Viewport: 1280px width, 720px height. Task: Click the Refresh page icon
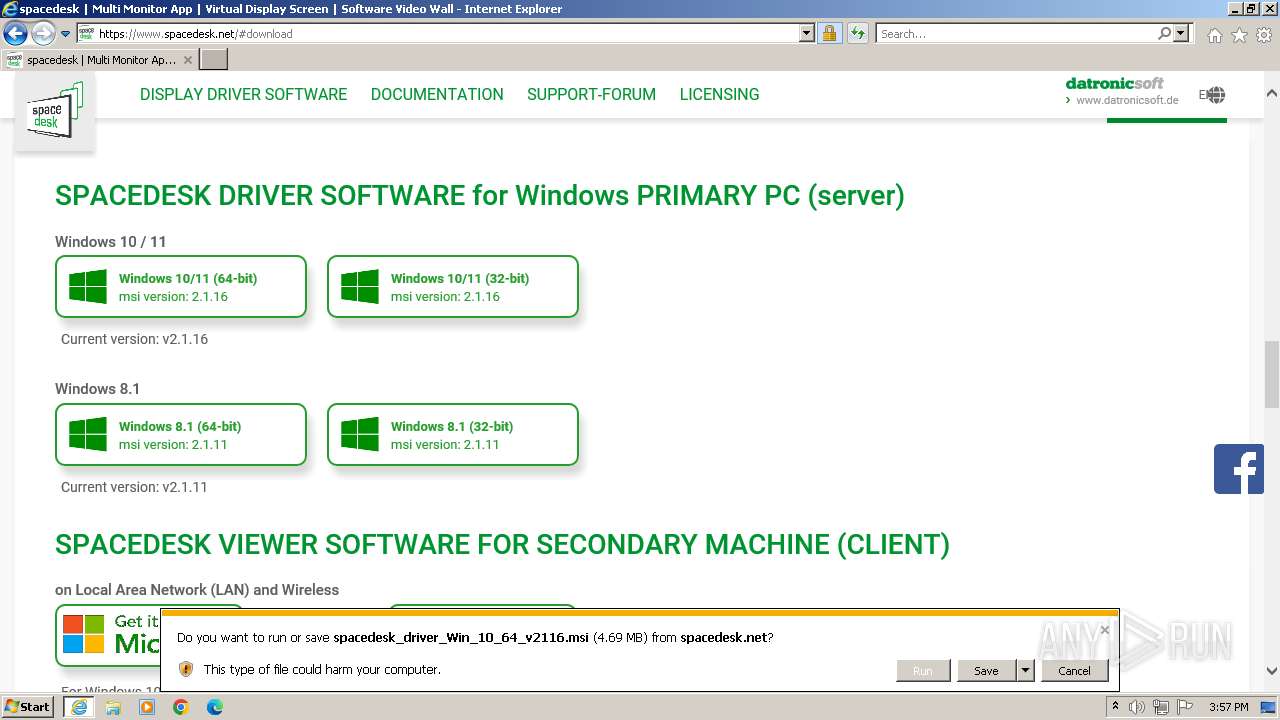[857, 34]
